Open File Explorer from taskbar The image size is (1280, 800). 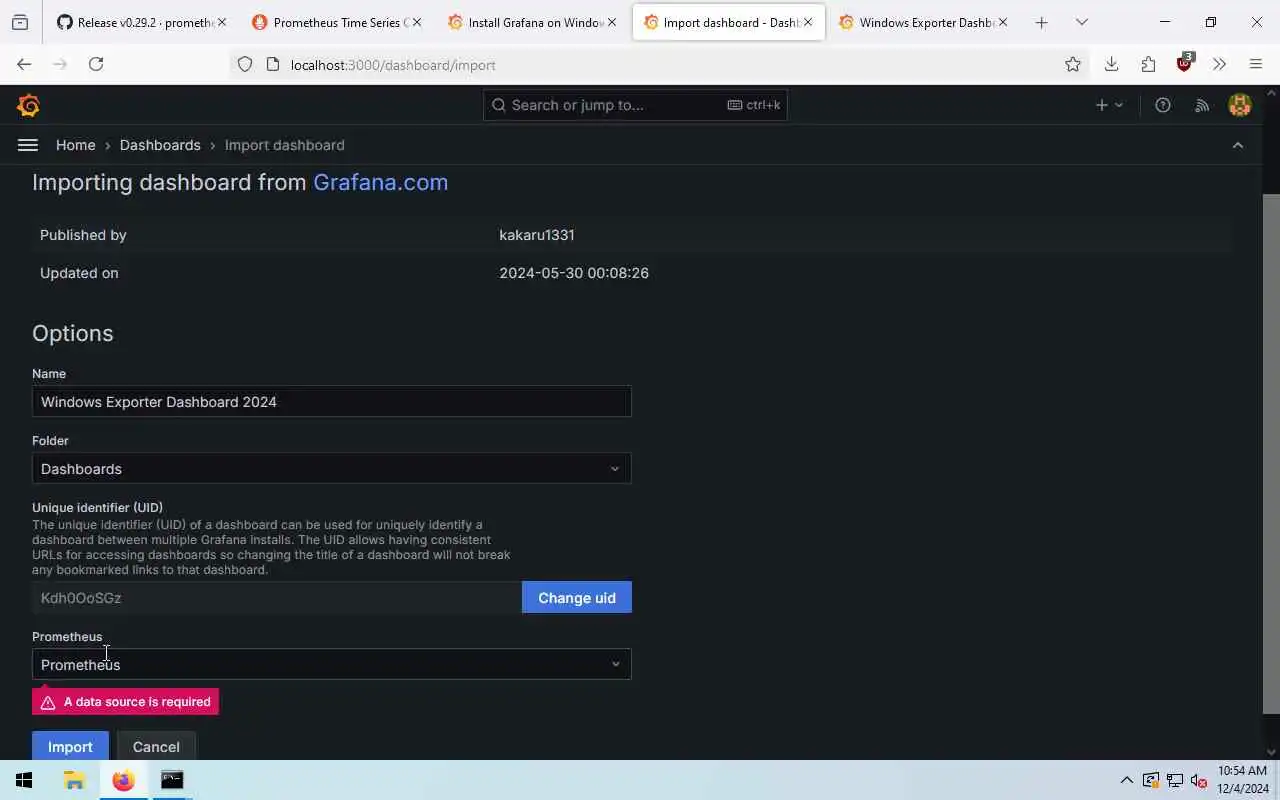[74, 780]
